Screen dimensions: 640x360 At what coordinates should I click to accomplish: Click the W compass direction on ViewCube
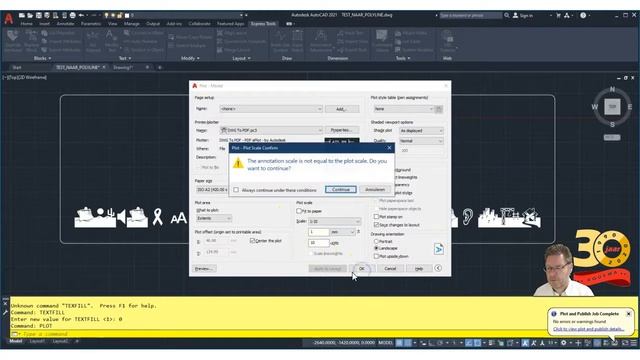[x=595, y=107]
